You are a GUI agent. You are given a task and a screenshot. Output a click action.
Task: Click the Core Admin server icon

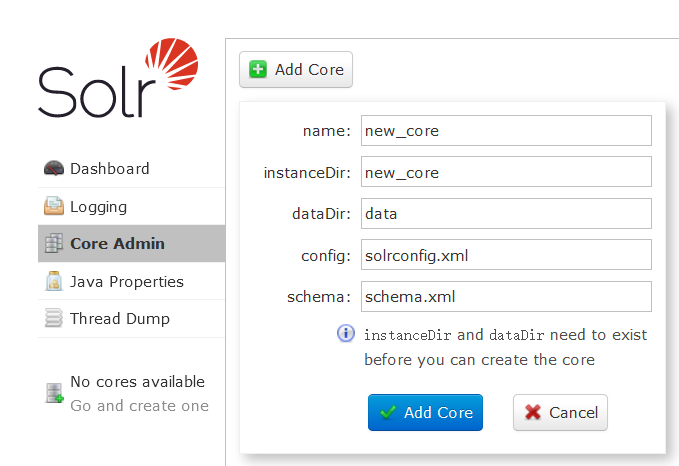[54, 244]
